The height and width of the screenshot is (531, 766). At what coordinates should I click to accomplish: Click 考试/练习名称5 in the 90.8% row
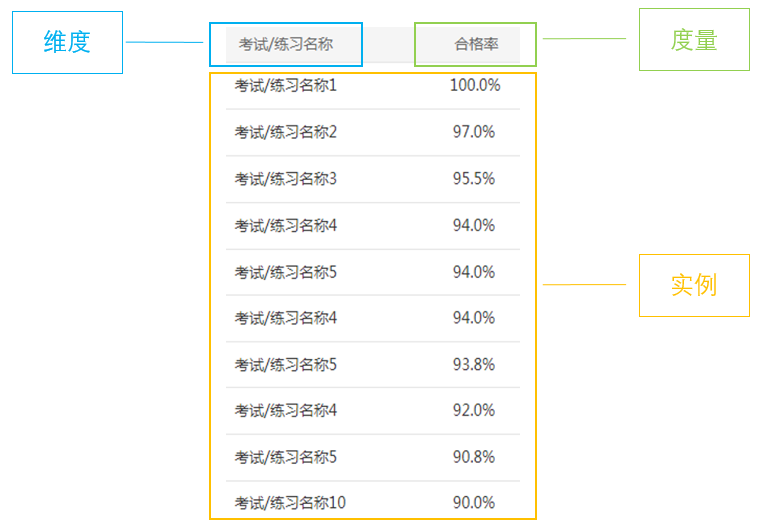pos(285,457)
